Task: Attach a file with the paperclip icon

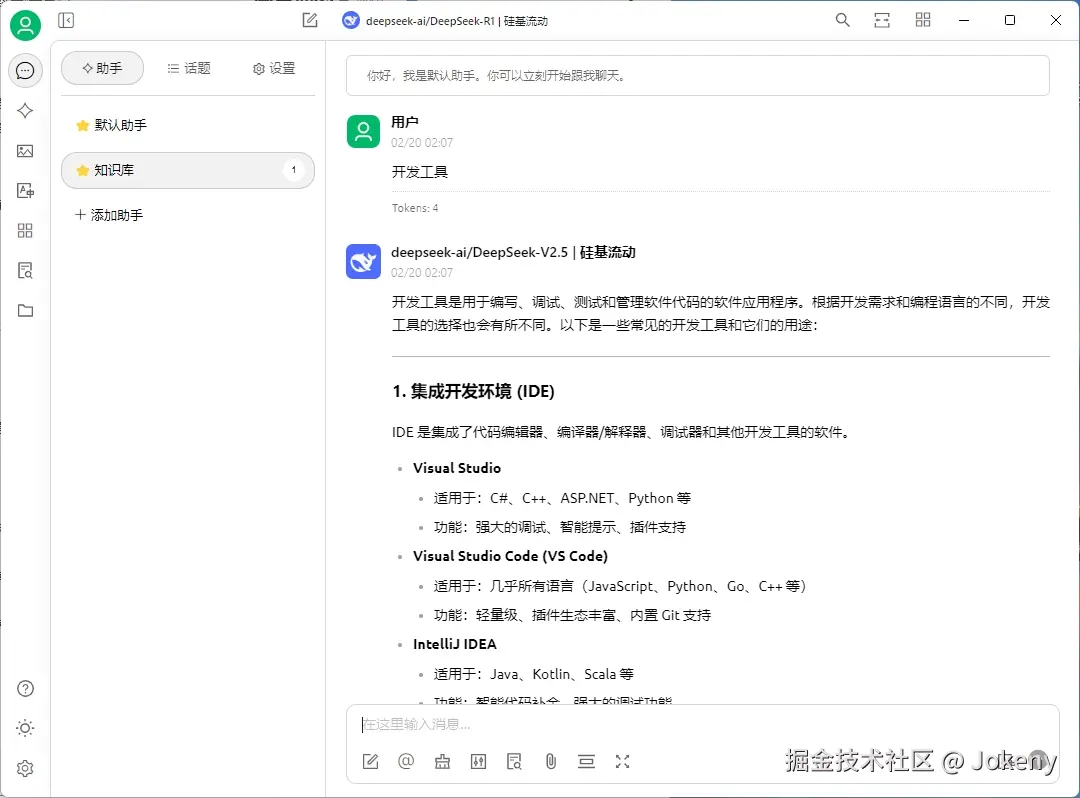Action: (550, 762)
